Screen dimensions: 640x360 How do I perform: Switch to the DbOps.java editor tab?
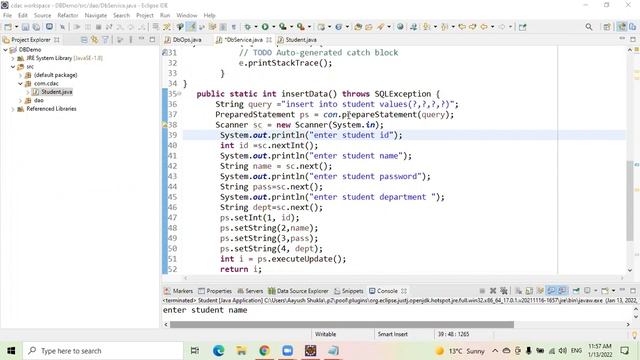(x=183, y=40)
